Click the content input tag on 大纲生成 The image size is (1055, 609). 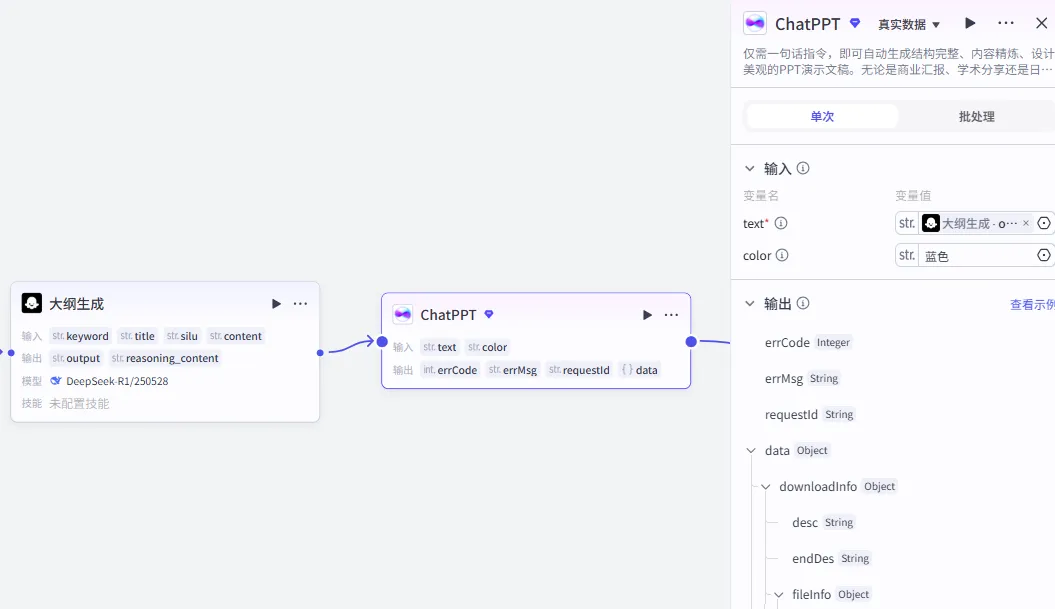235,336
